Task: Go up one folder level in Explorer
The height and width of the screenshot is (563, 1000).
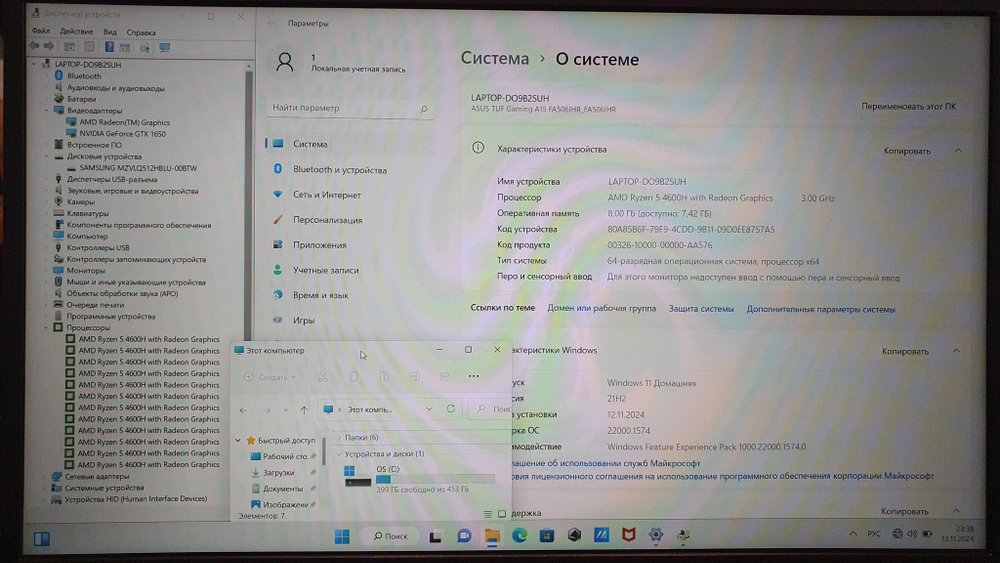Action: (304, 409)
